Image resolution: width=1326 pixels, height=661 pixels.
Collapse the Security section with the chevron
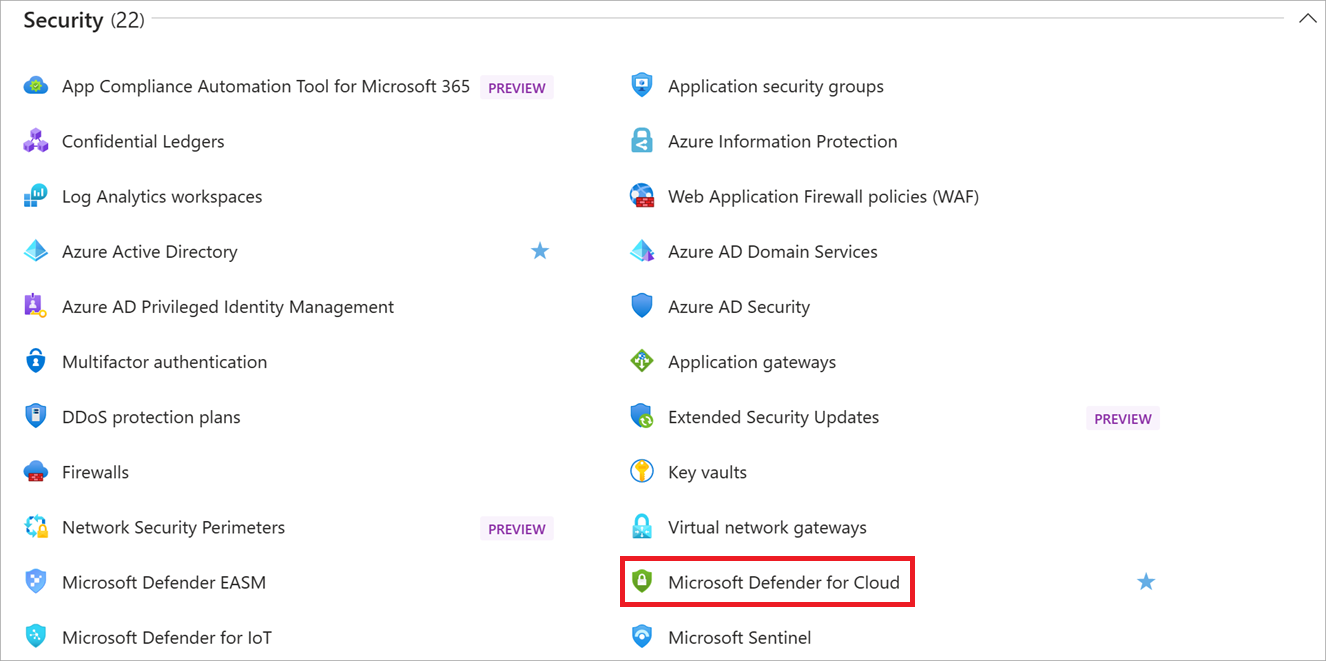pyautogui.click(x=1307, y=18)
